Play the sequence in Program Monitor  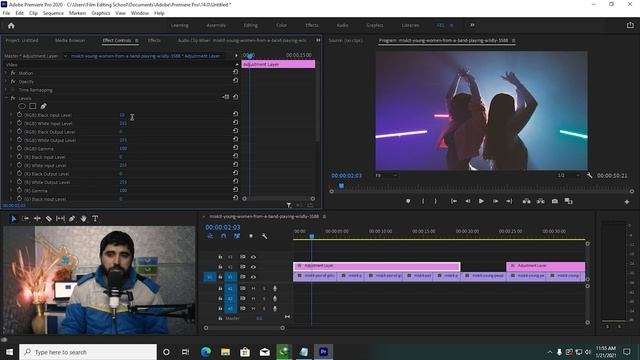tap(481, 201)
